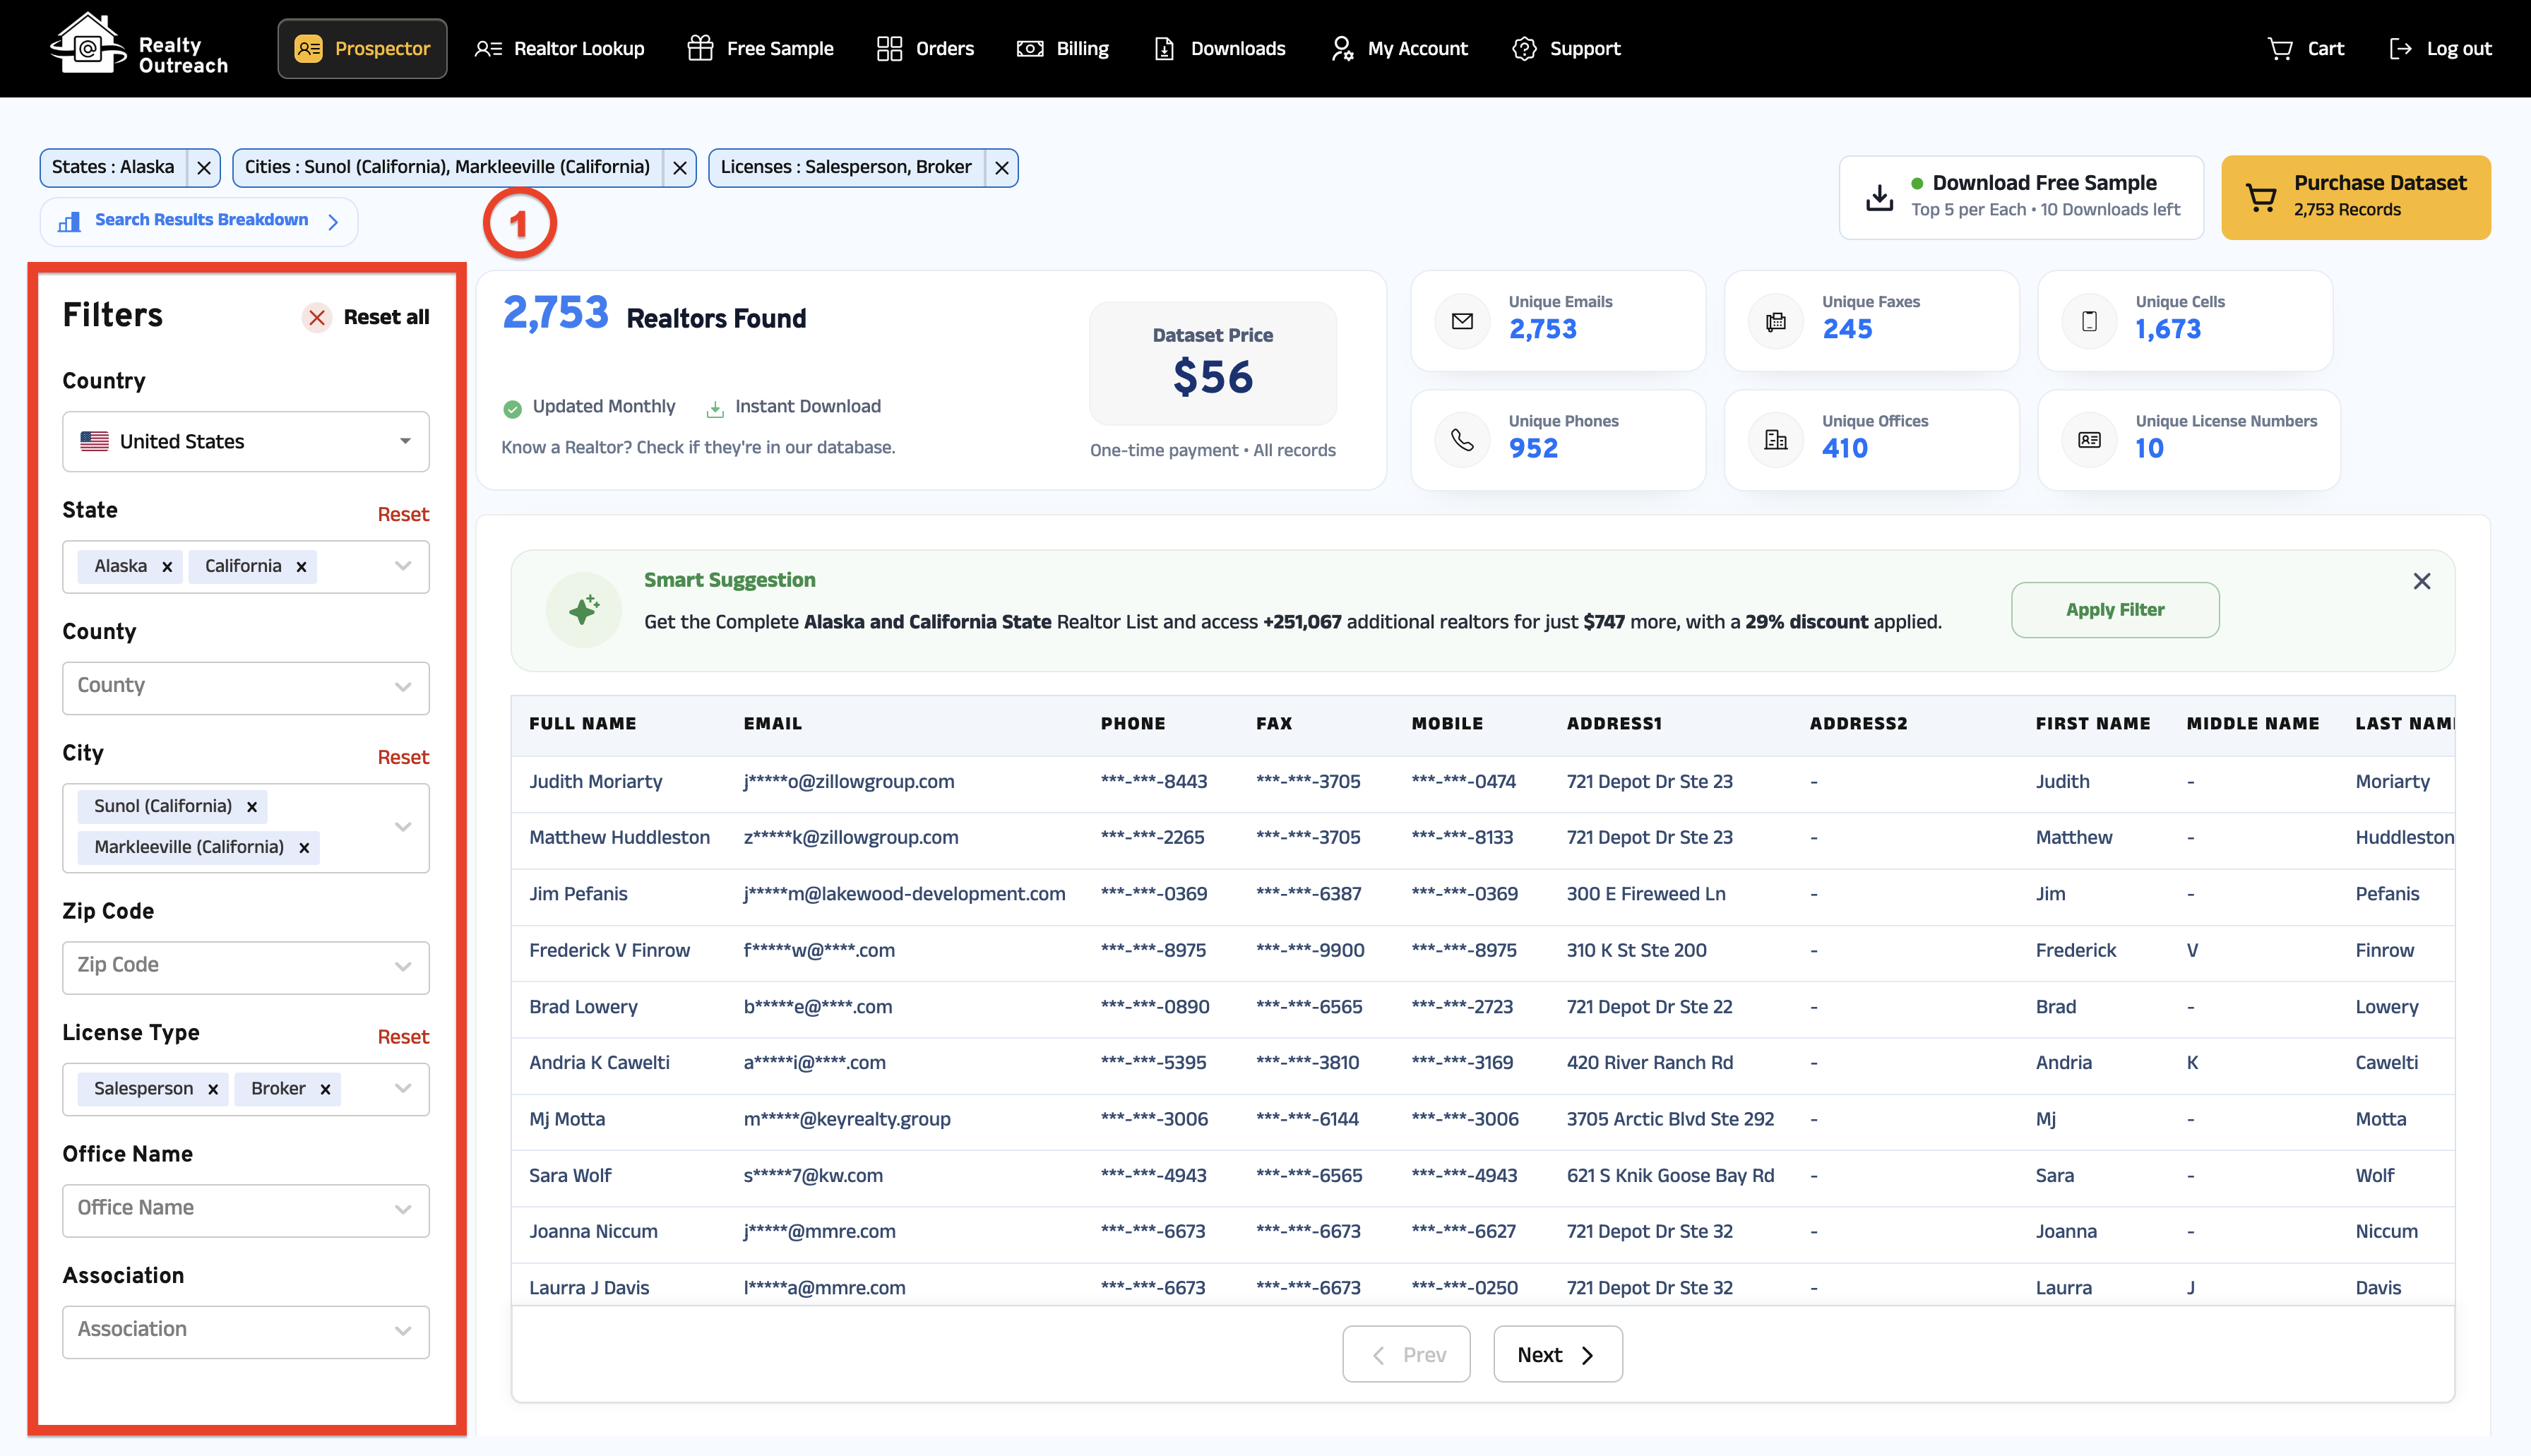Click the Search Results Breakdown chart icon
The image size is (2531, 1456).
69,221
